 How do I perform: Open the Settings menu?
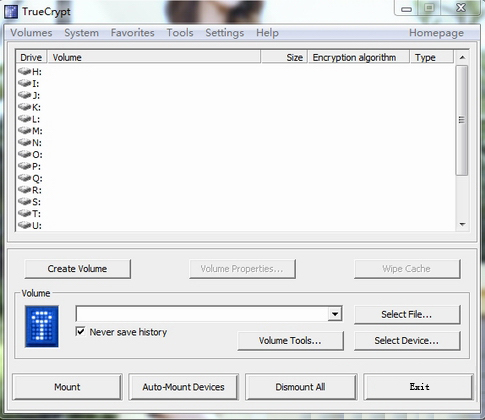[225, 33]
